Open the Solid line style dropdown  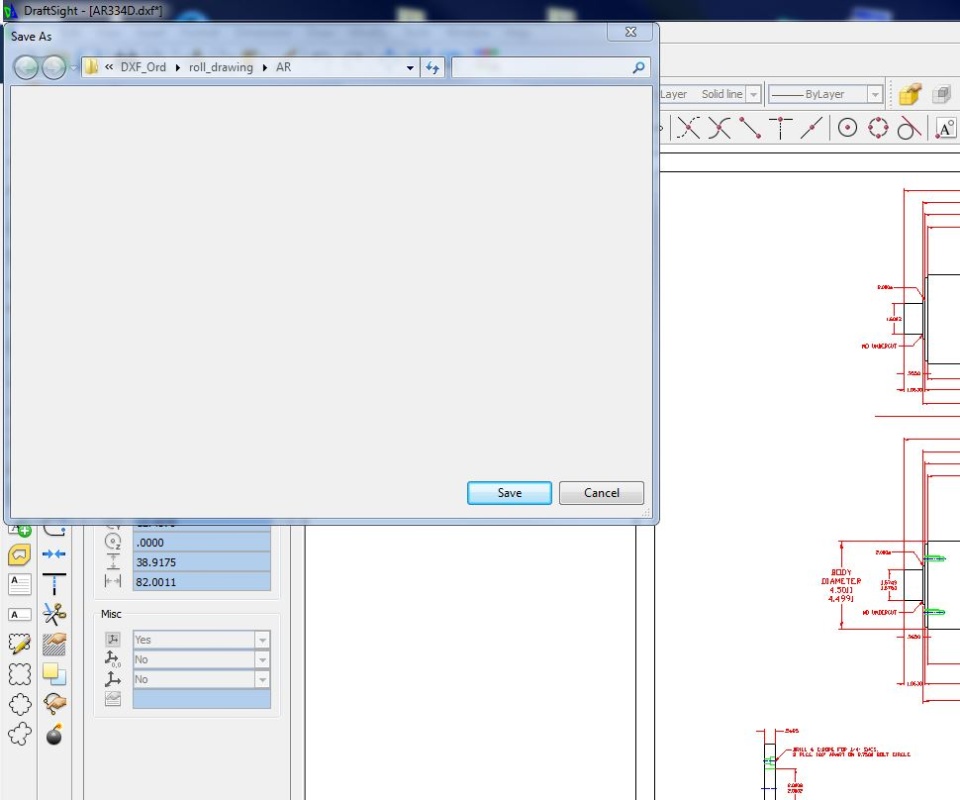tap(754, 94)
